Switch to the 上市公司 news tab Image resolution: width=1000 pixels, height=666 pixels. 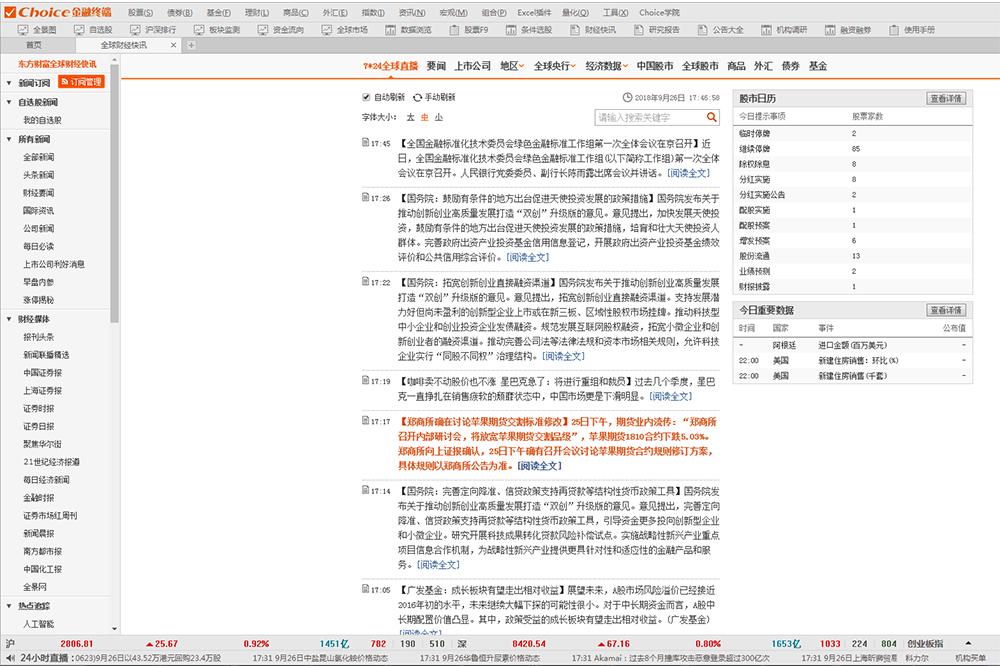(473, 66)
